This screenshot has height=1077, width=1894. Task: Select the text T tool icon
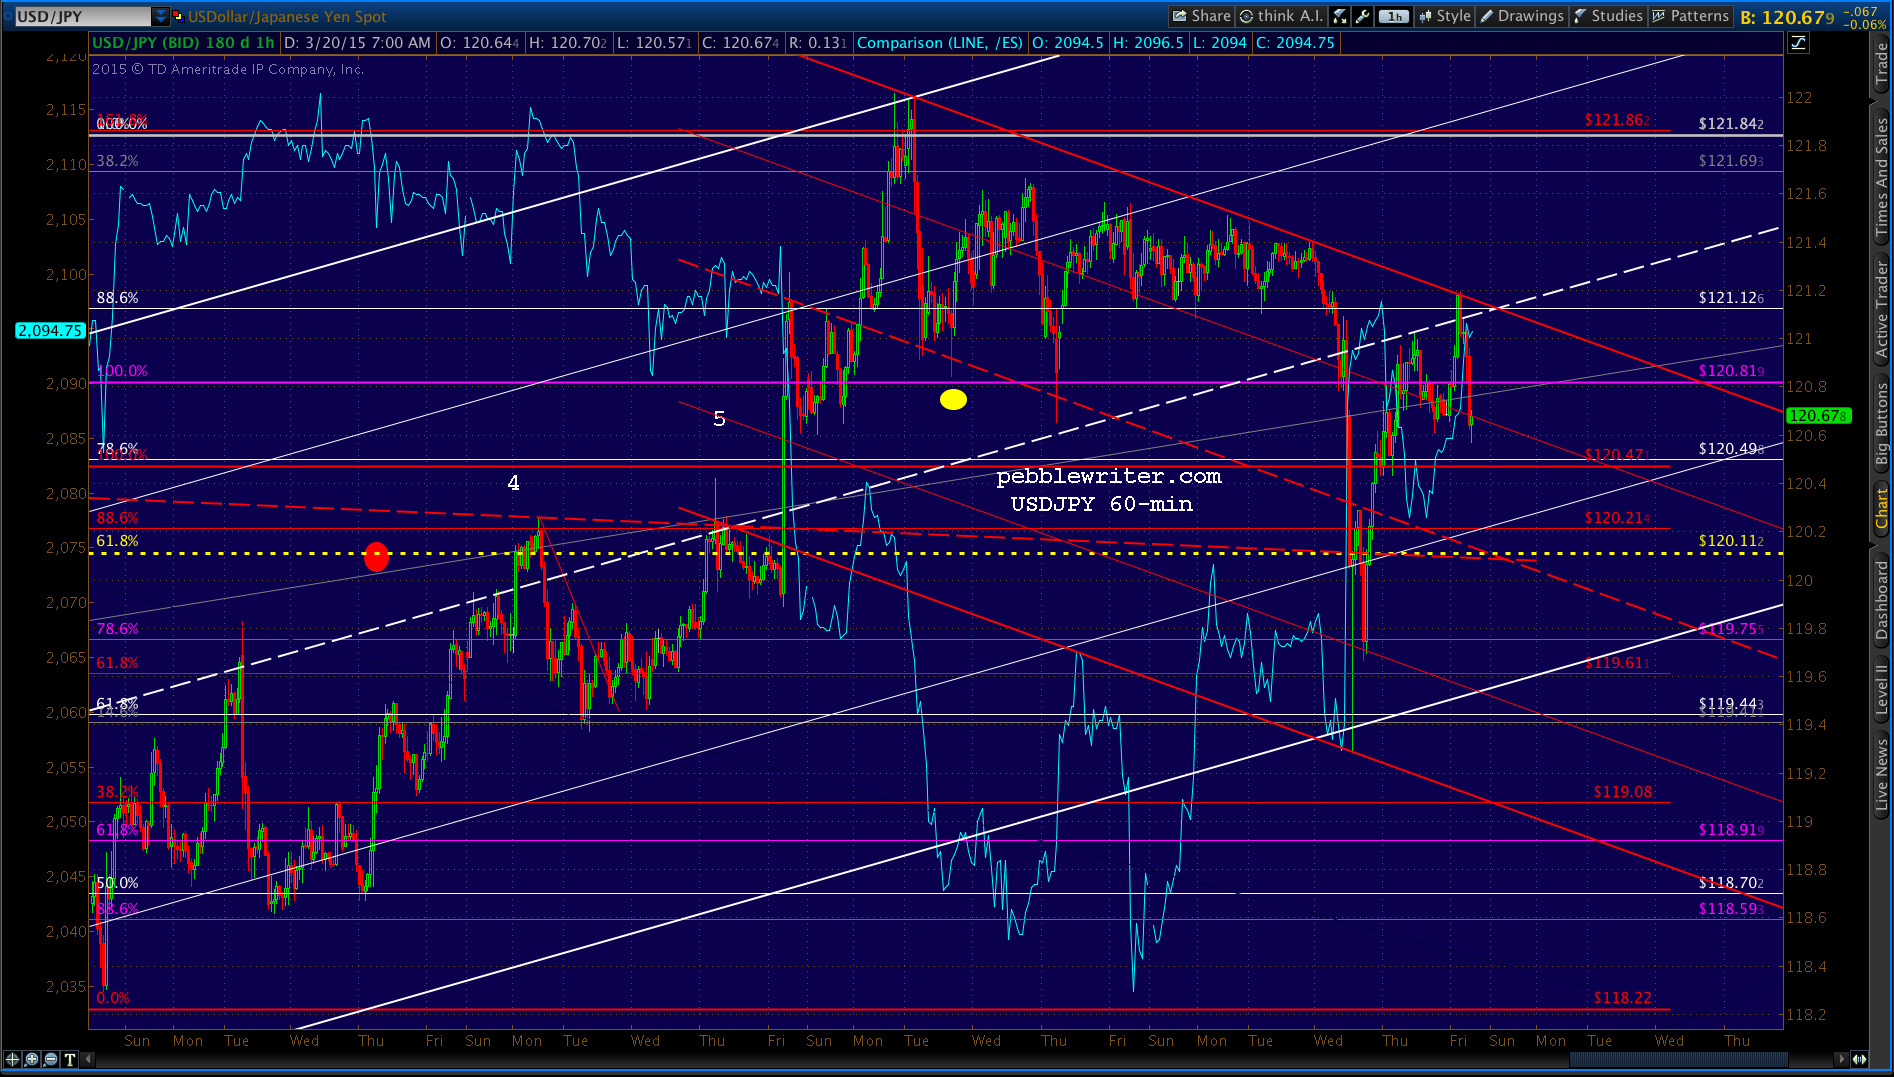[70, 1059]
